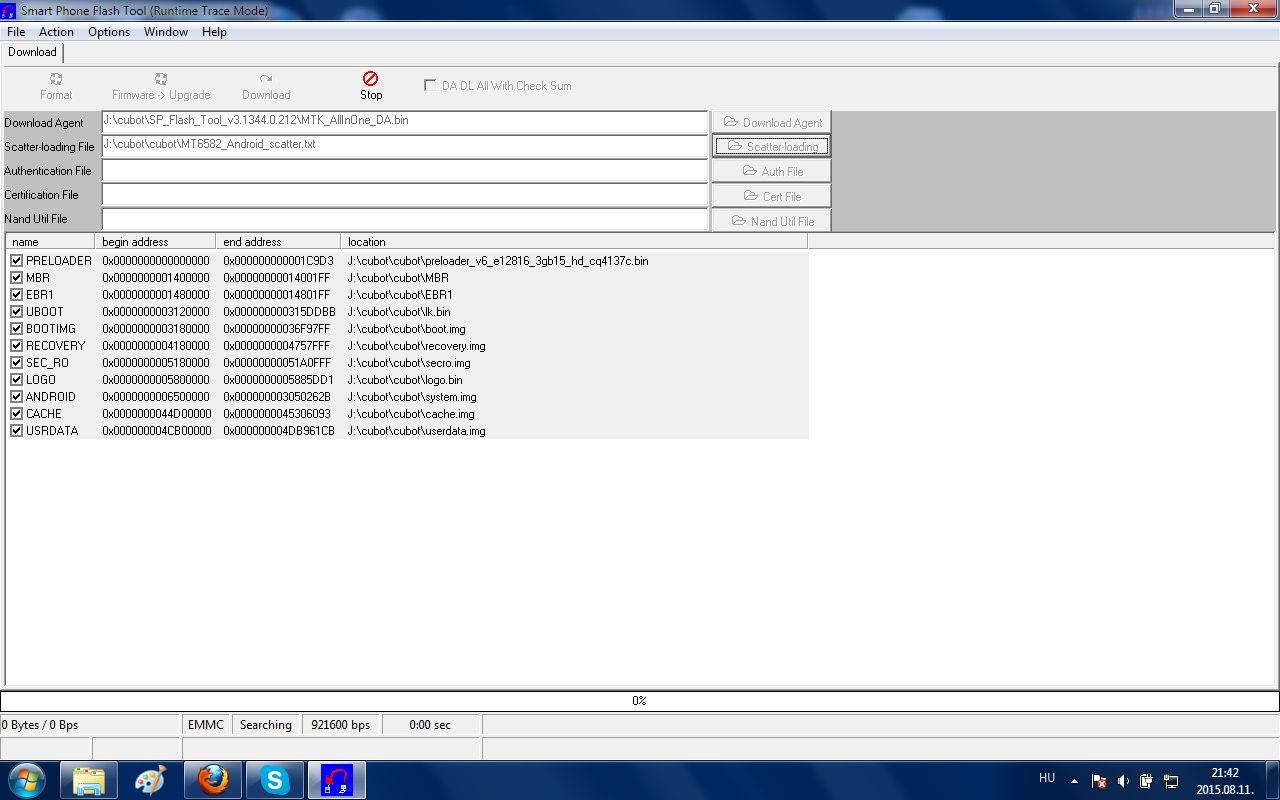
Task: Uncheck the SEC_RO partition checkbox
Action: tap(16, 363)
